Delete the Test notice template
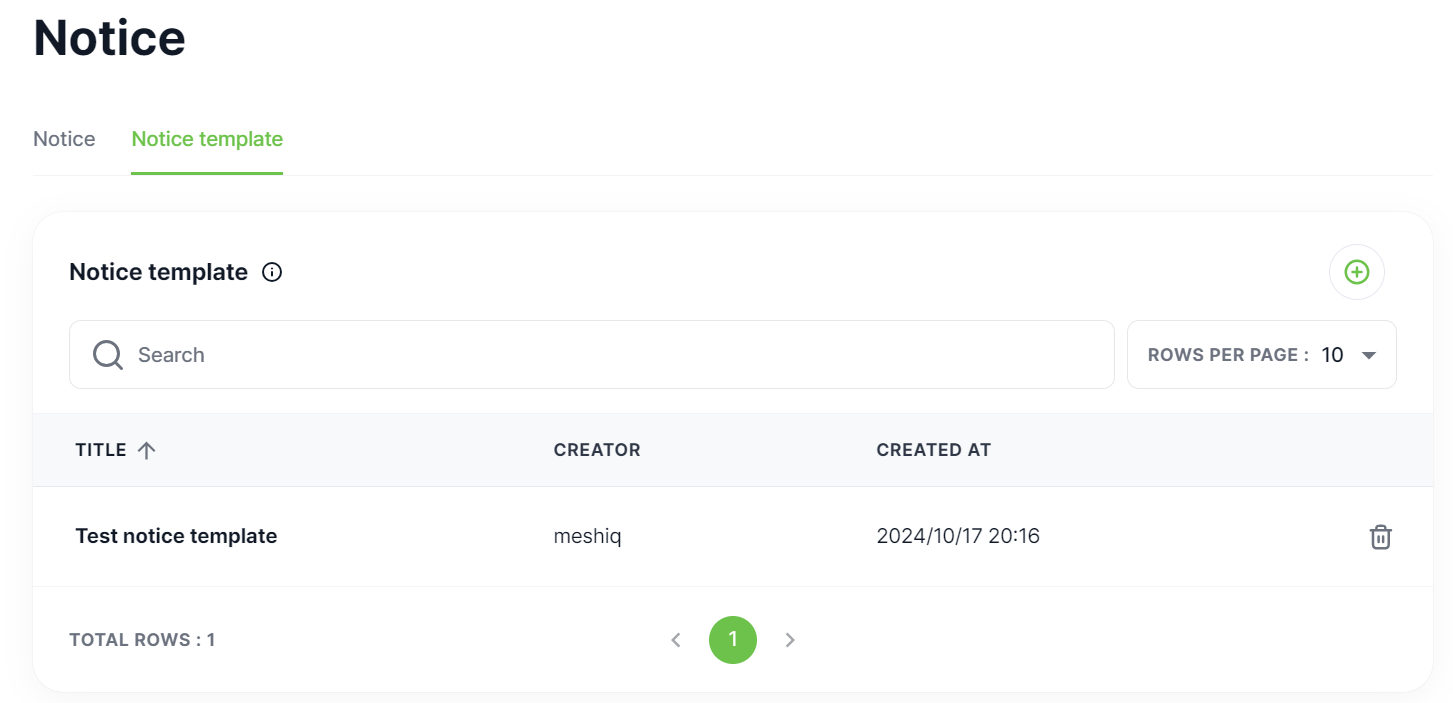1453x703 pixels. 1380,537
